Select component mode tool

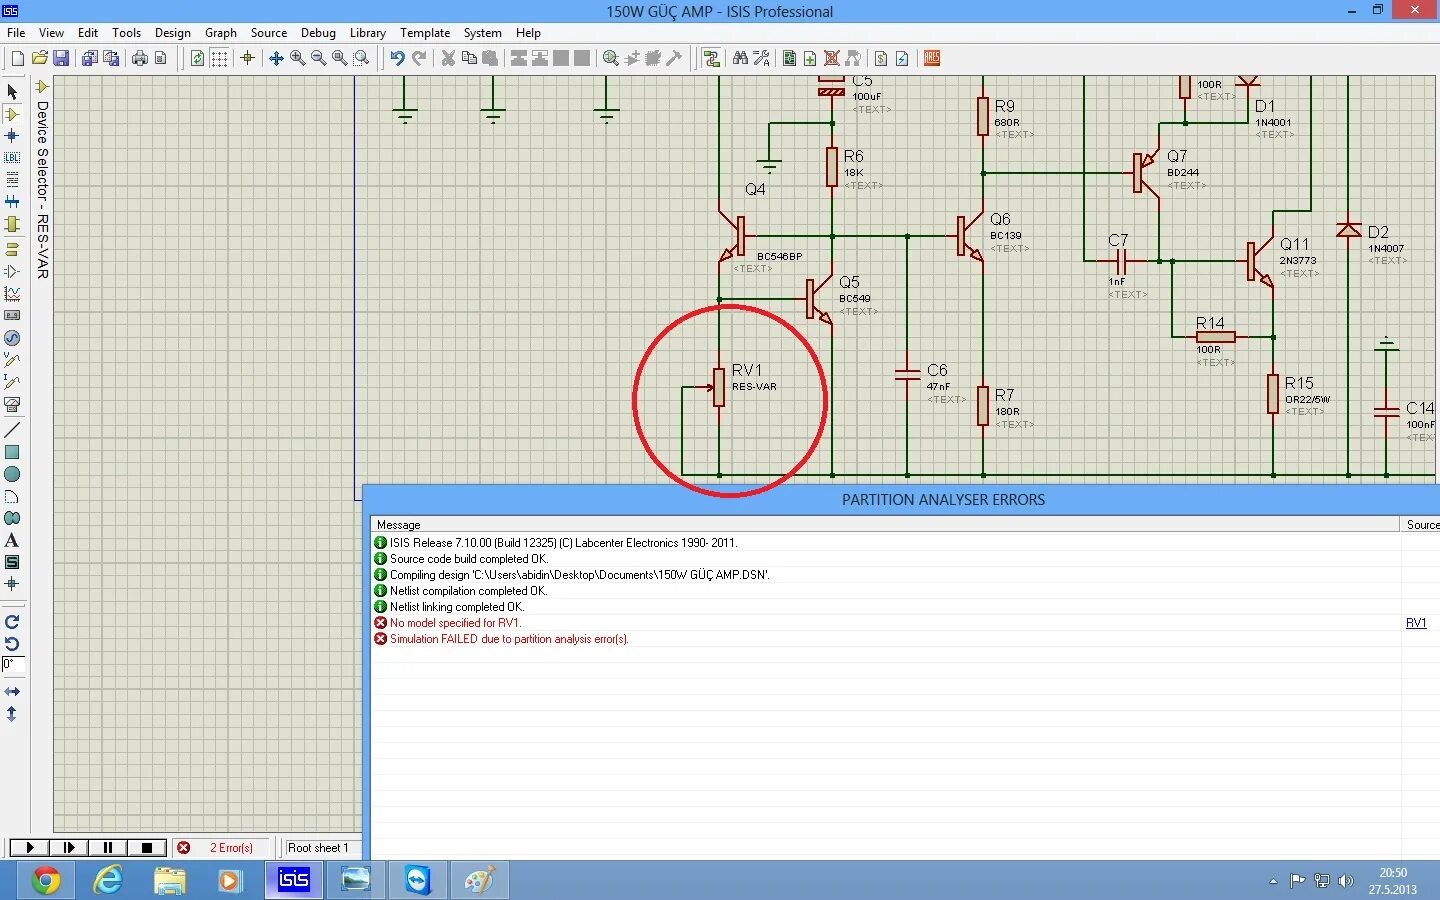coord(12,114)
